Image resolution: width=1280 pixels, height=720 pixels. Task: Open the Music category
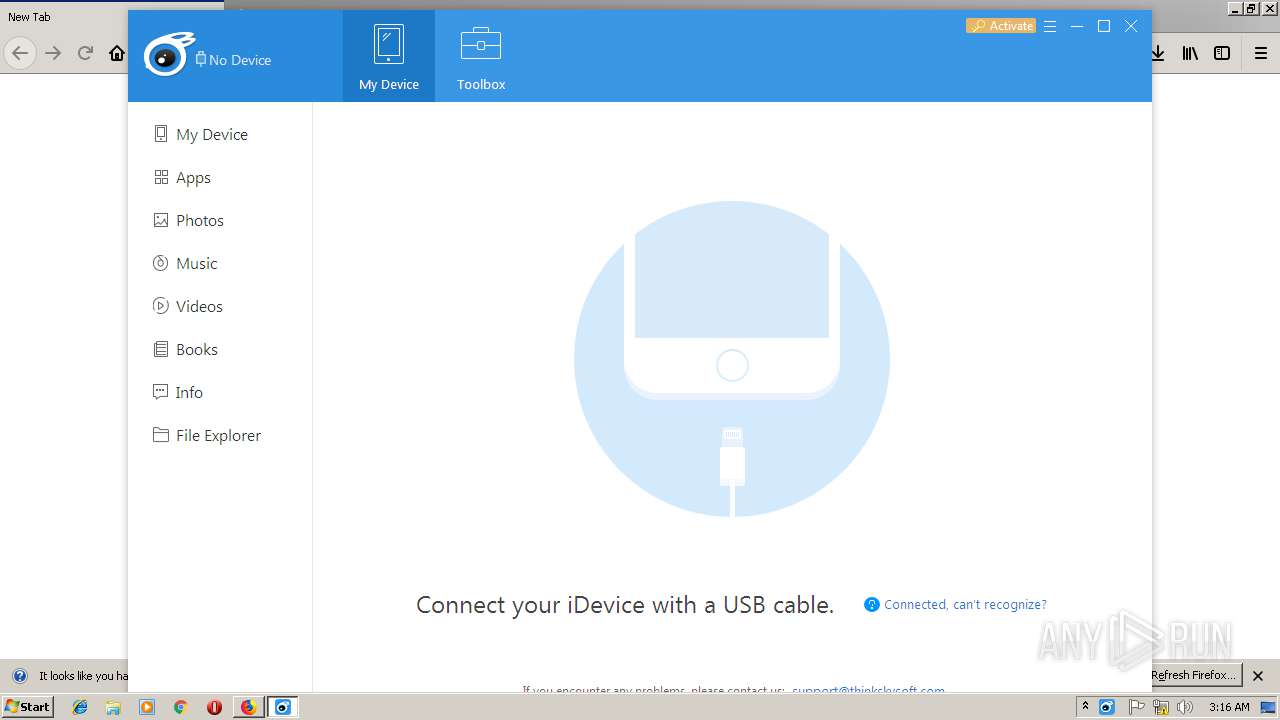point(185,263)
